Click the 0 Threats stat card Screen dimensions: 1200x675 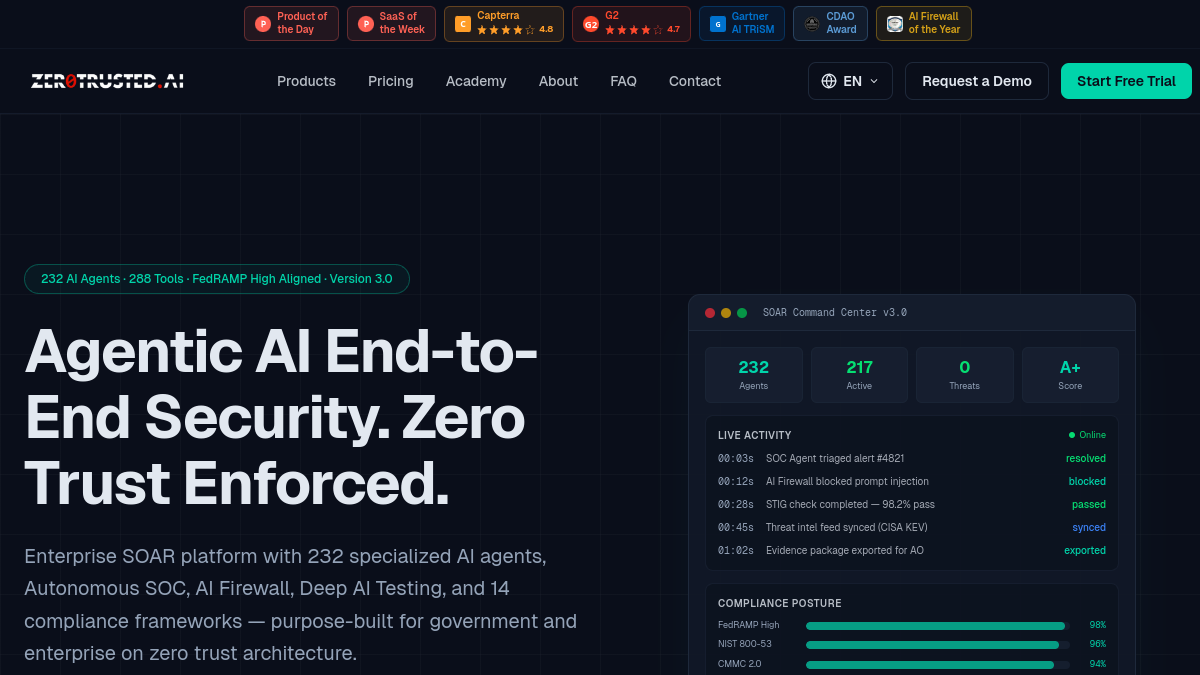(965, 375)
